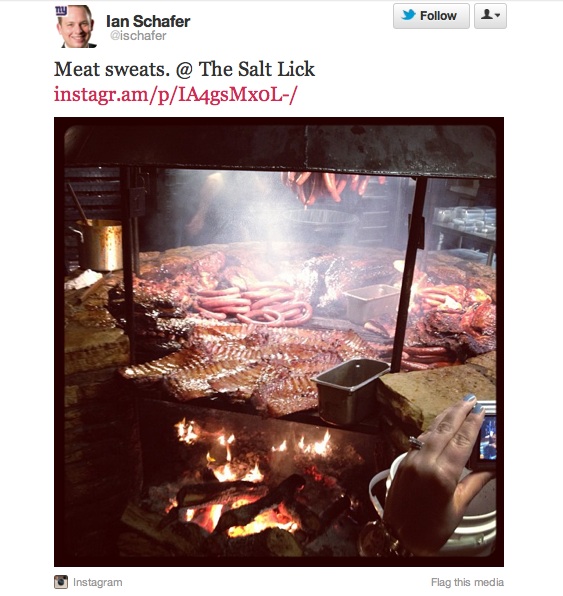Click the NY Giants logo on avatar
This screenshot has height=596, width=563.
(61, 10)
